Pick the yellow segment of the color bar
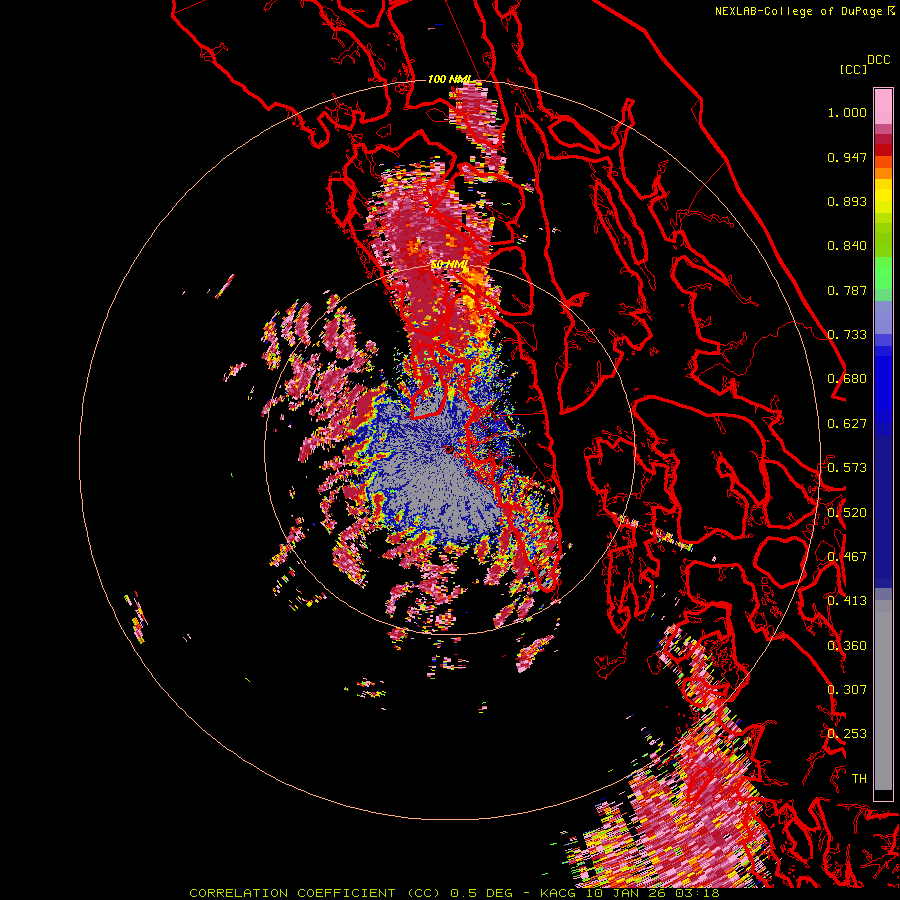The width and height of the screenshot is (900, 900). (x=883, y=197)
